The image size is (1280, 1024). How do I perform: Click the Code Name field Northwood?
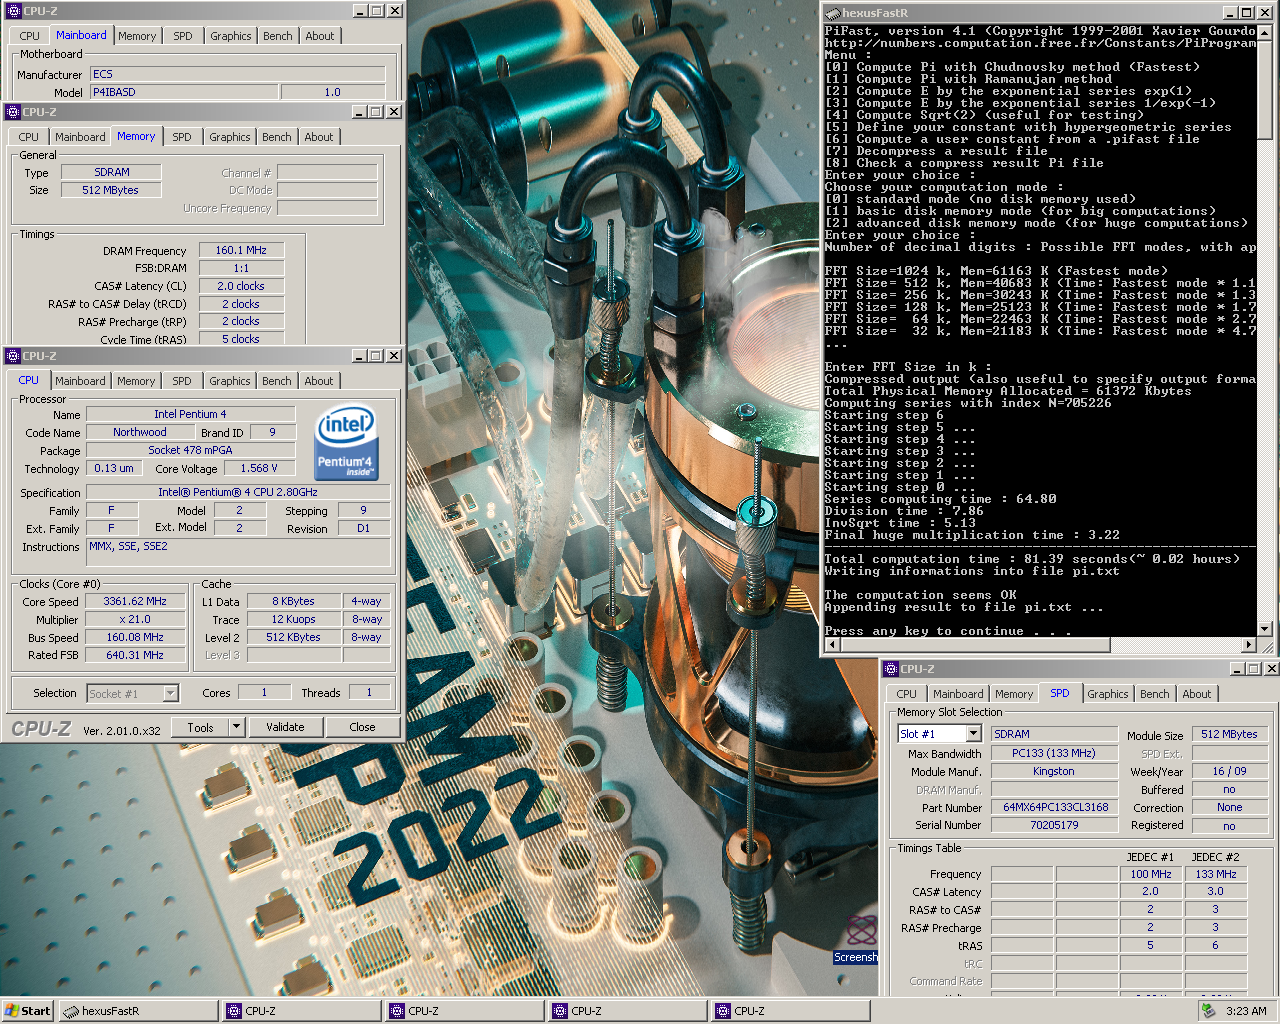[x=140, y=433]
